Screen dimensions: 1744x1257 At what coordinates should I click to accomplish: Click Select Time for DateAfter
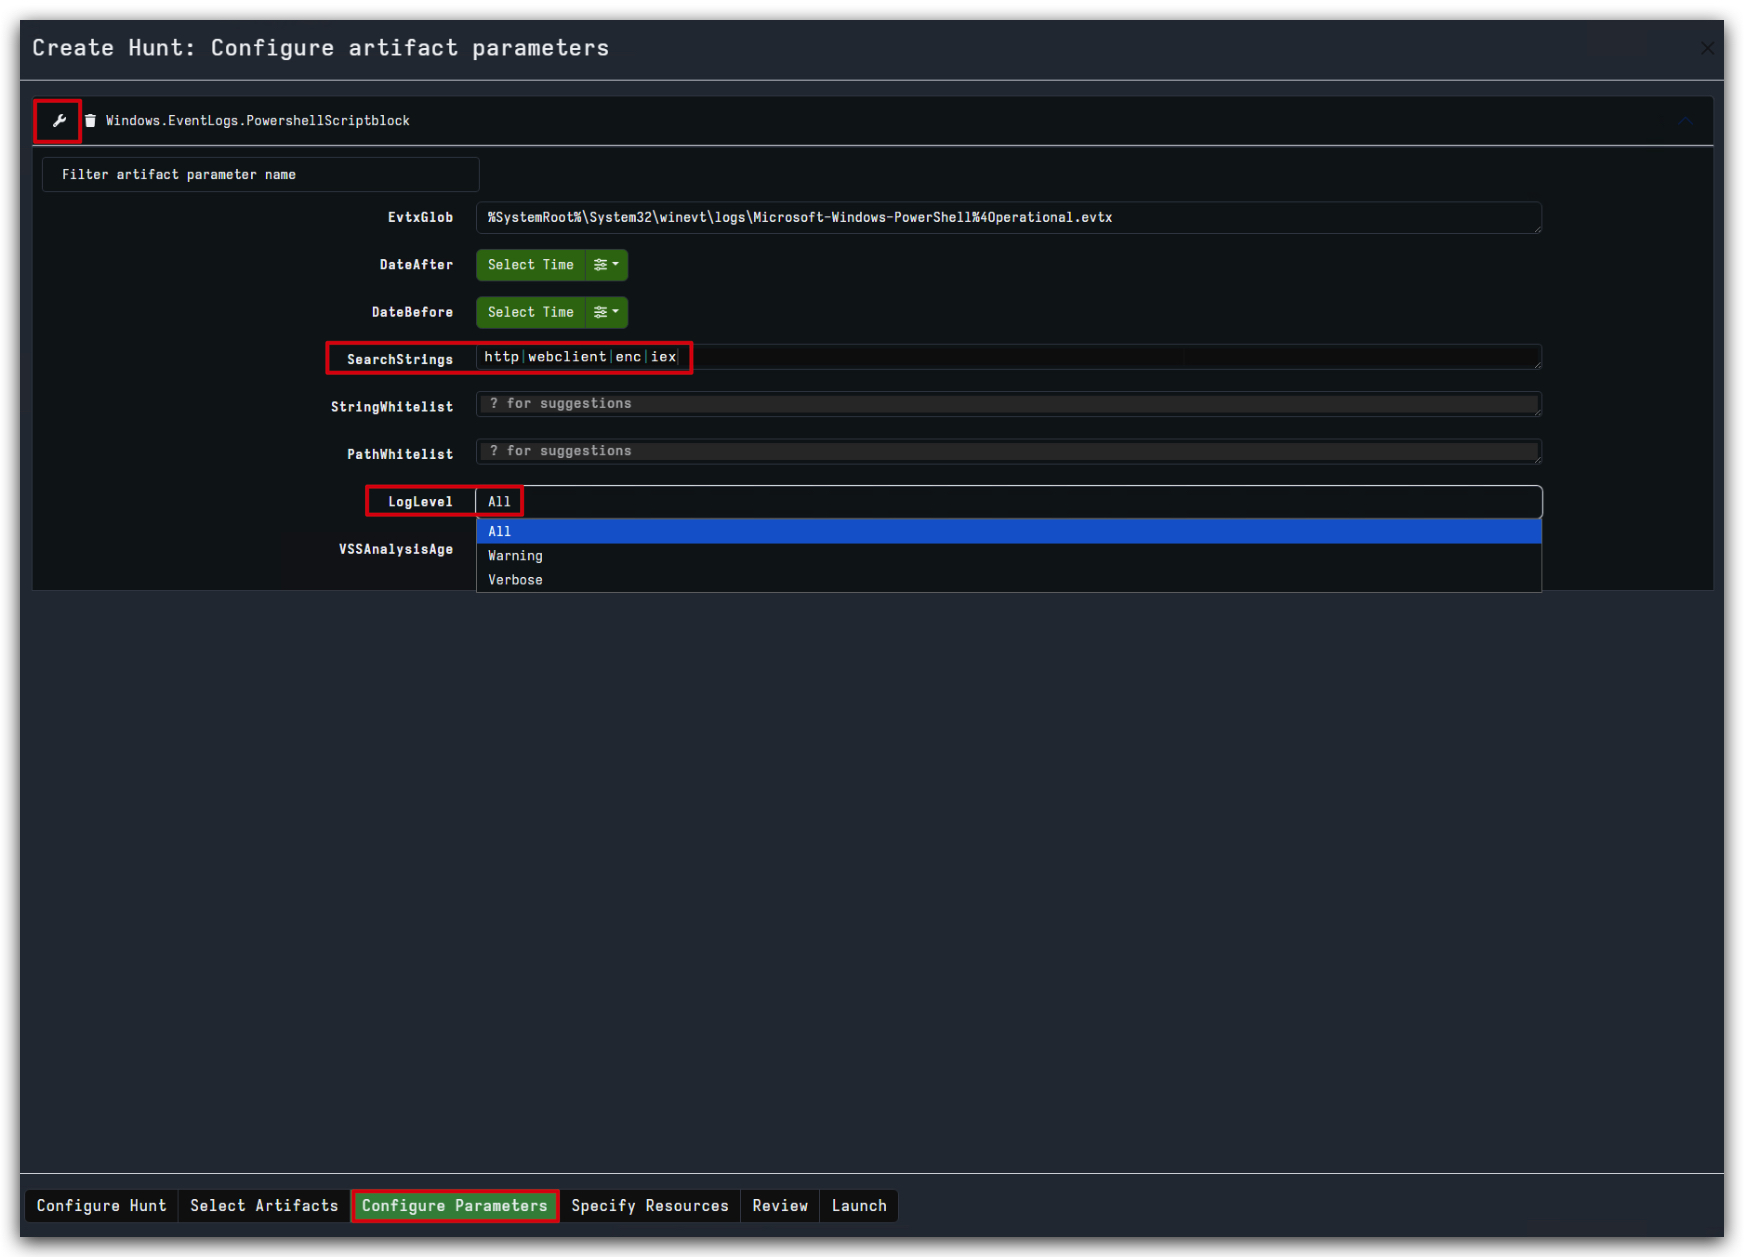pos(531,265)
